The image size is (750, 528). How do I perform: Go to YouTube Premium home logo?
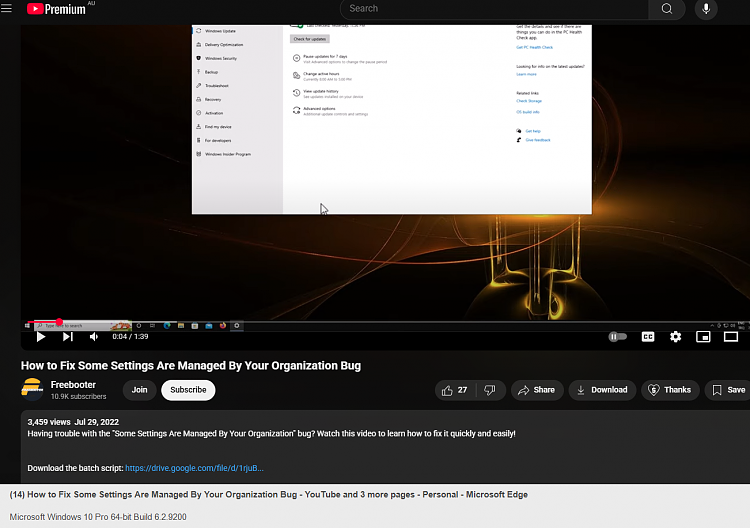pyautogui.click(x=56, y=9)
